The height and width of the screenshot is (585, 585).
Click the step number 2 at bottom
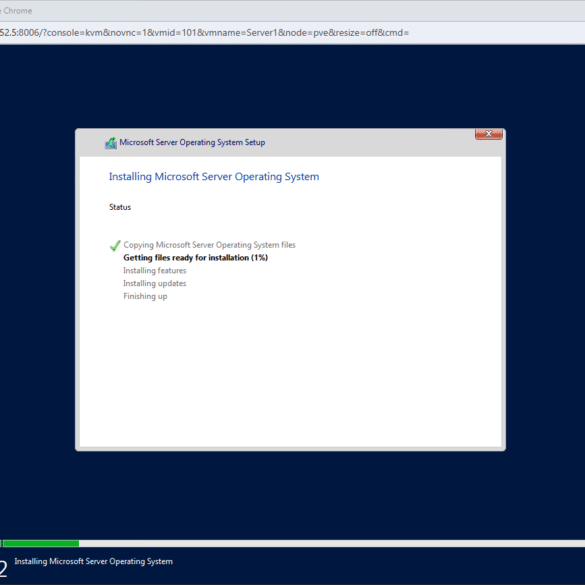click(3, 569)
